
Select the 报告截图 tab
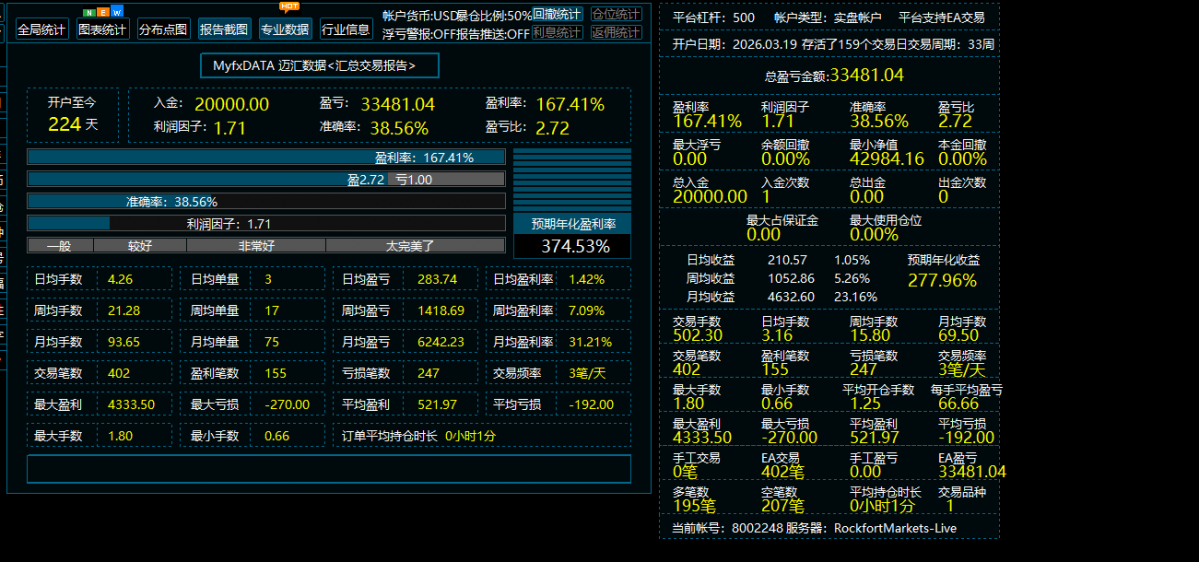pos(225,30)
